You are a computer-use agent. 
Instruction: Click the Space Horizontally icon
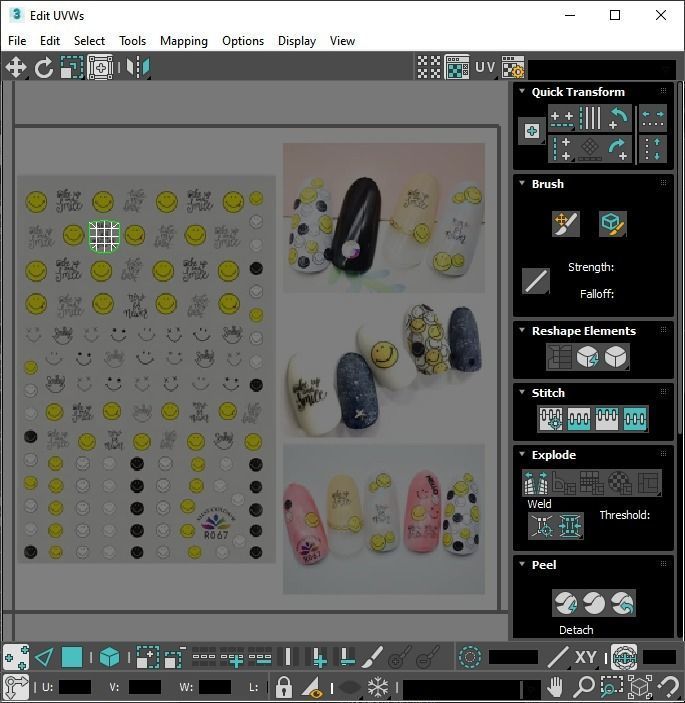[x=653, y=119]
